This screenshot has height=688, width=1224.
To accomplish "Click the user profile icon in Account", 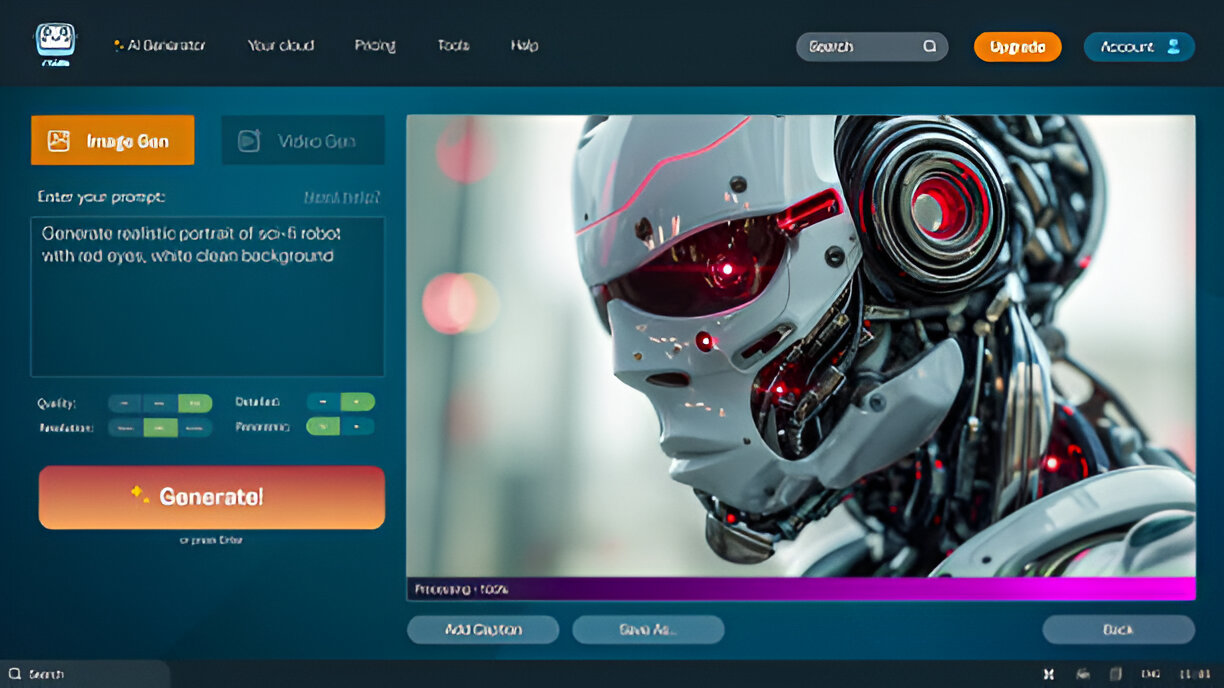I will pyautogui.click(x=1173, y=46).
